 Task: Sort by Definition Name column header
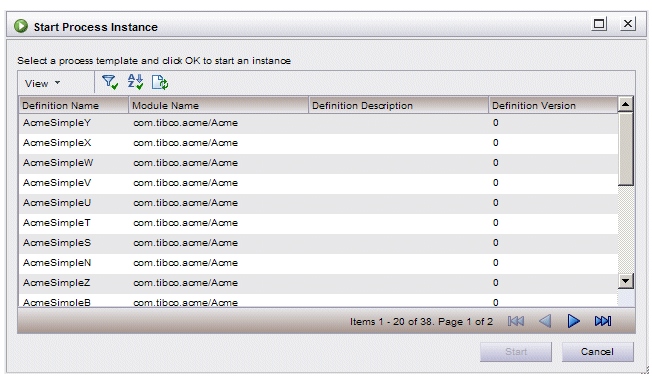pos(74,106)
